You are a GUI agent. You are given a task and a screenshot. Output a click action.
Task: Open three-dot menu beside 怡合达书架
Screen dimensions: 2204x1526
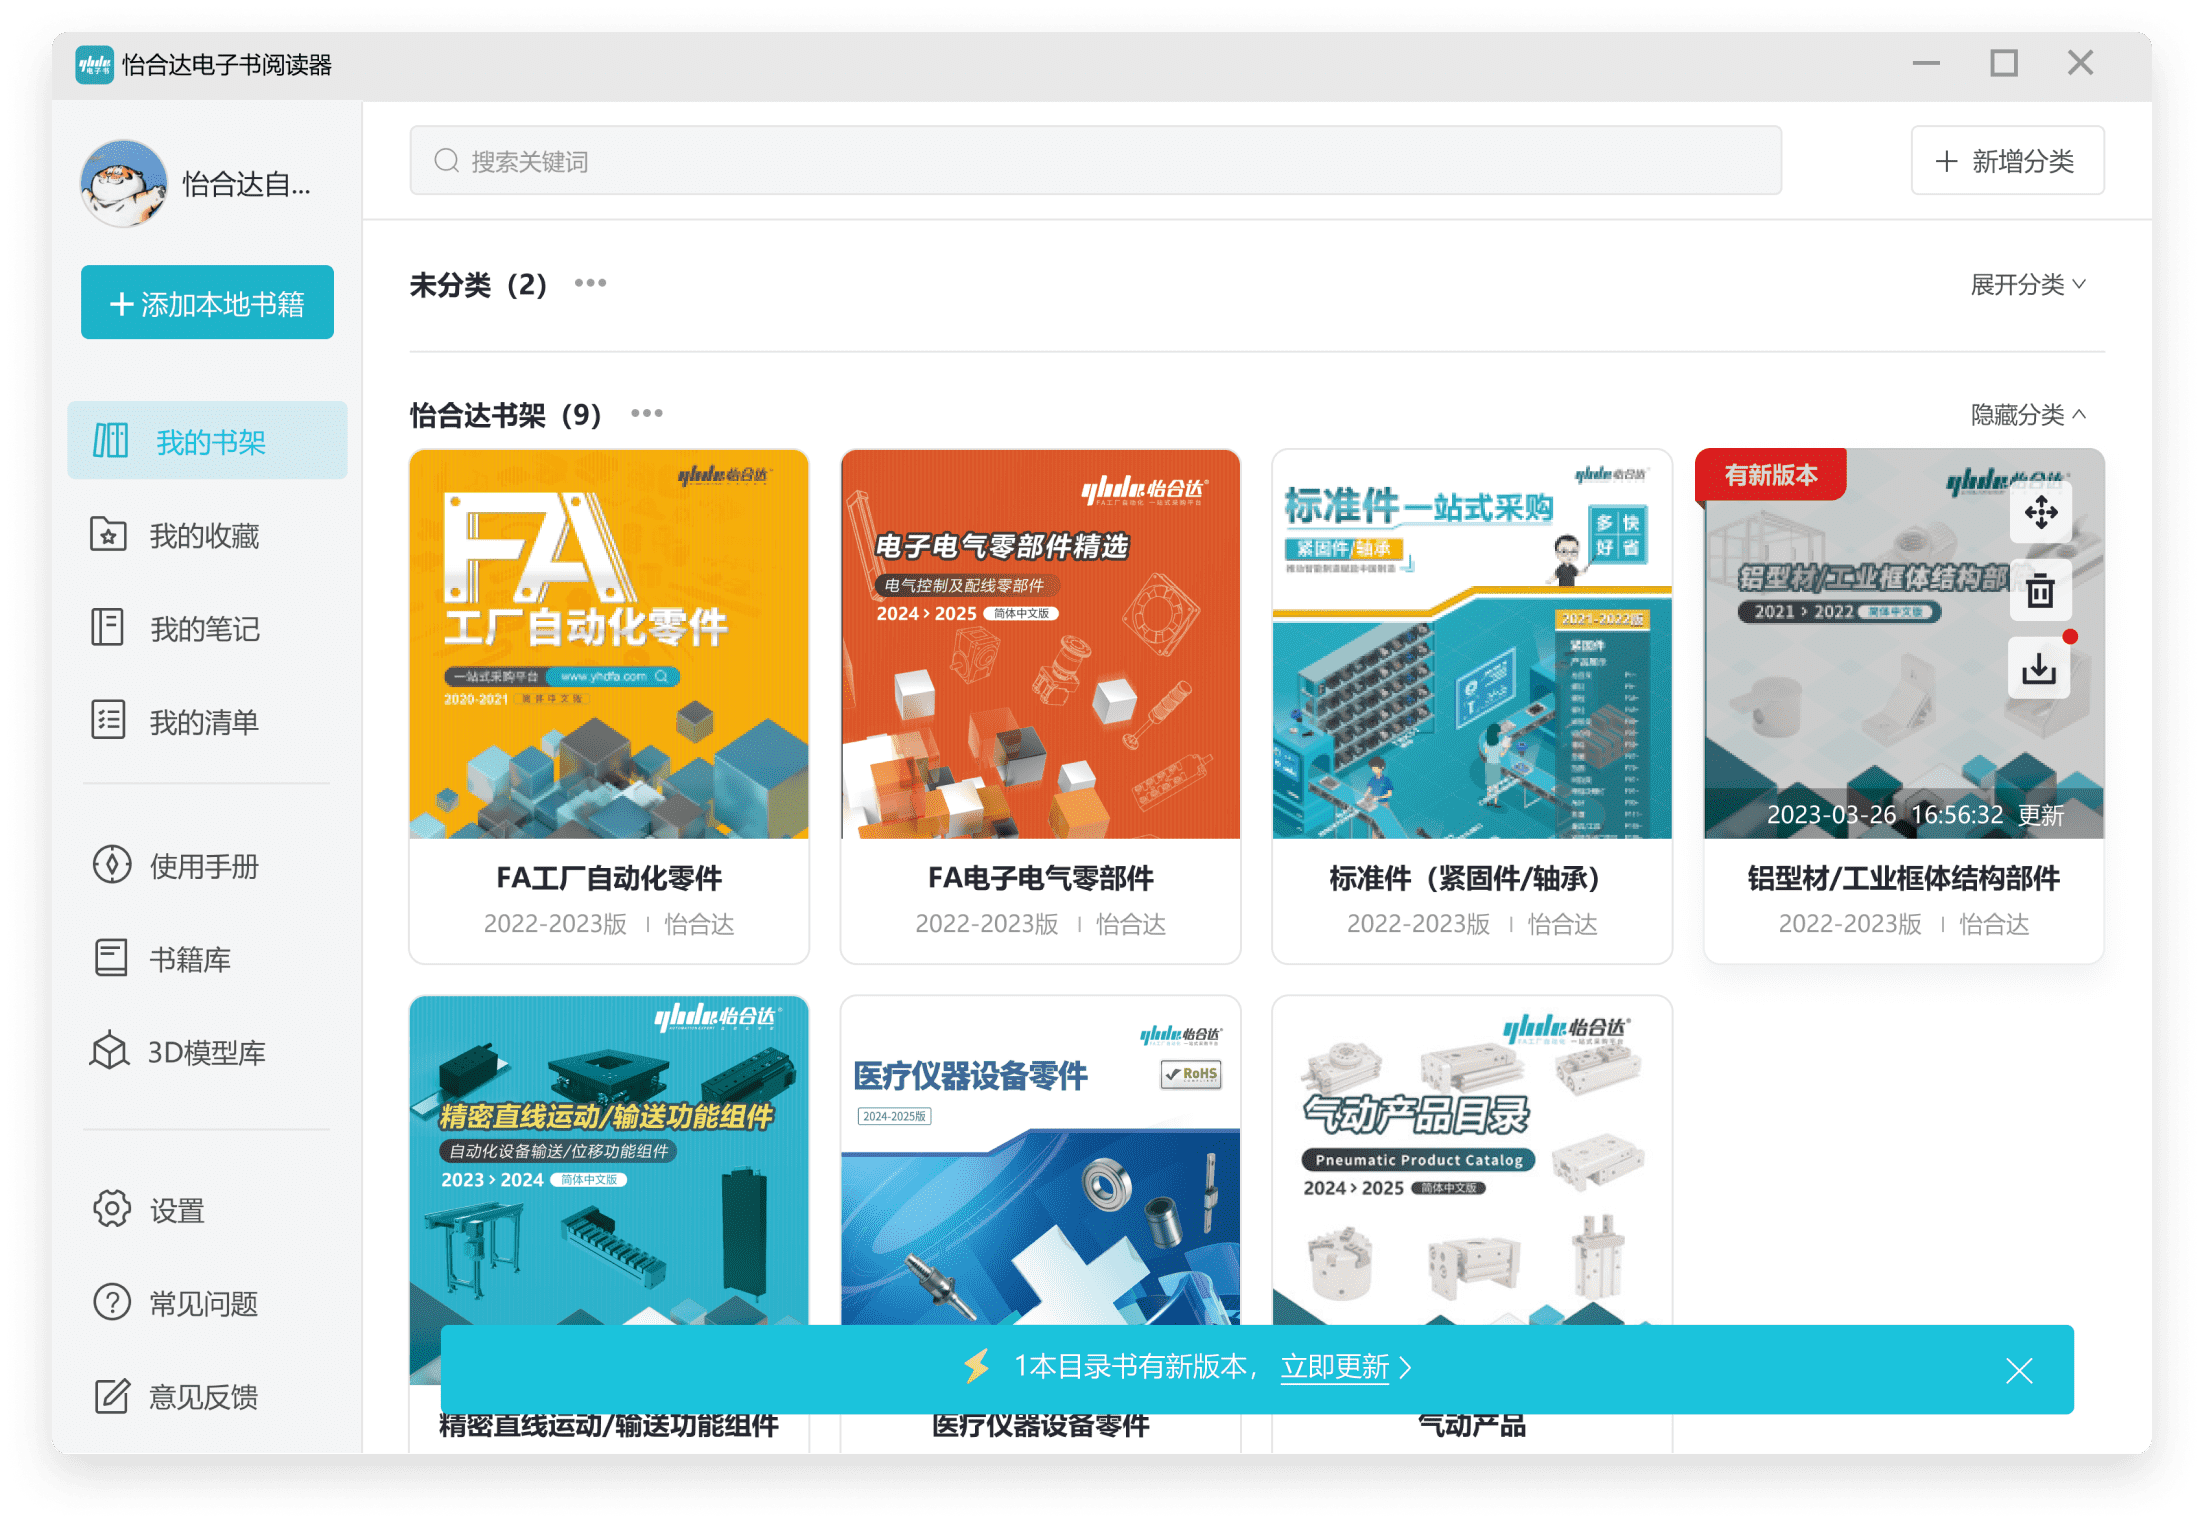[x=646, y=413]
